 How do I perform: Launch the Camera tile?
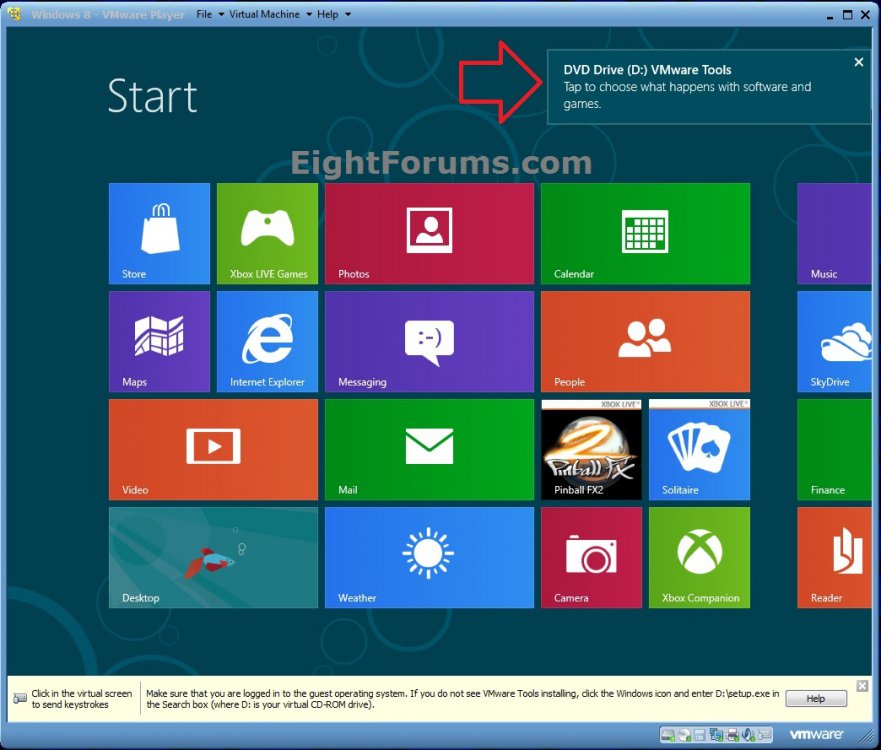tap(591, 557)
